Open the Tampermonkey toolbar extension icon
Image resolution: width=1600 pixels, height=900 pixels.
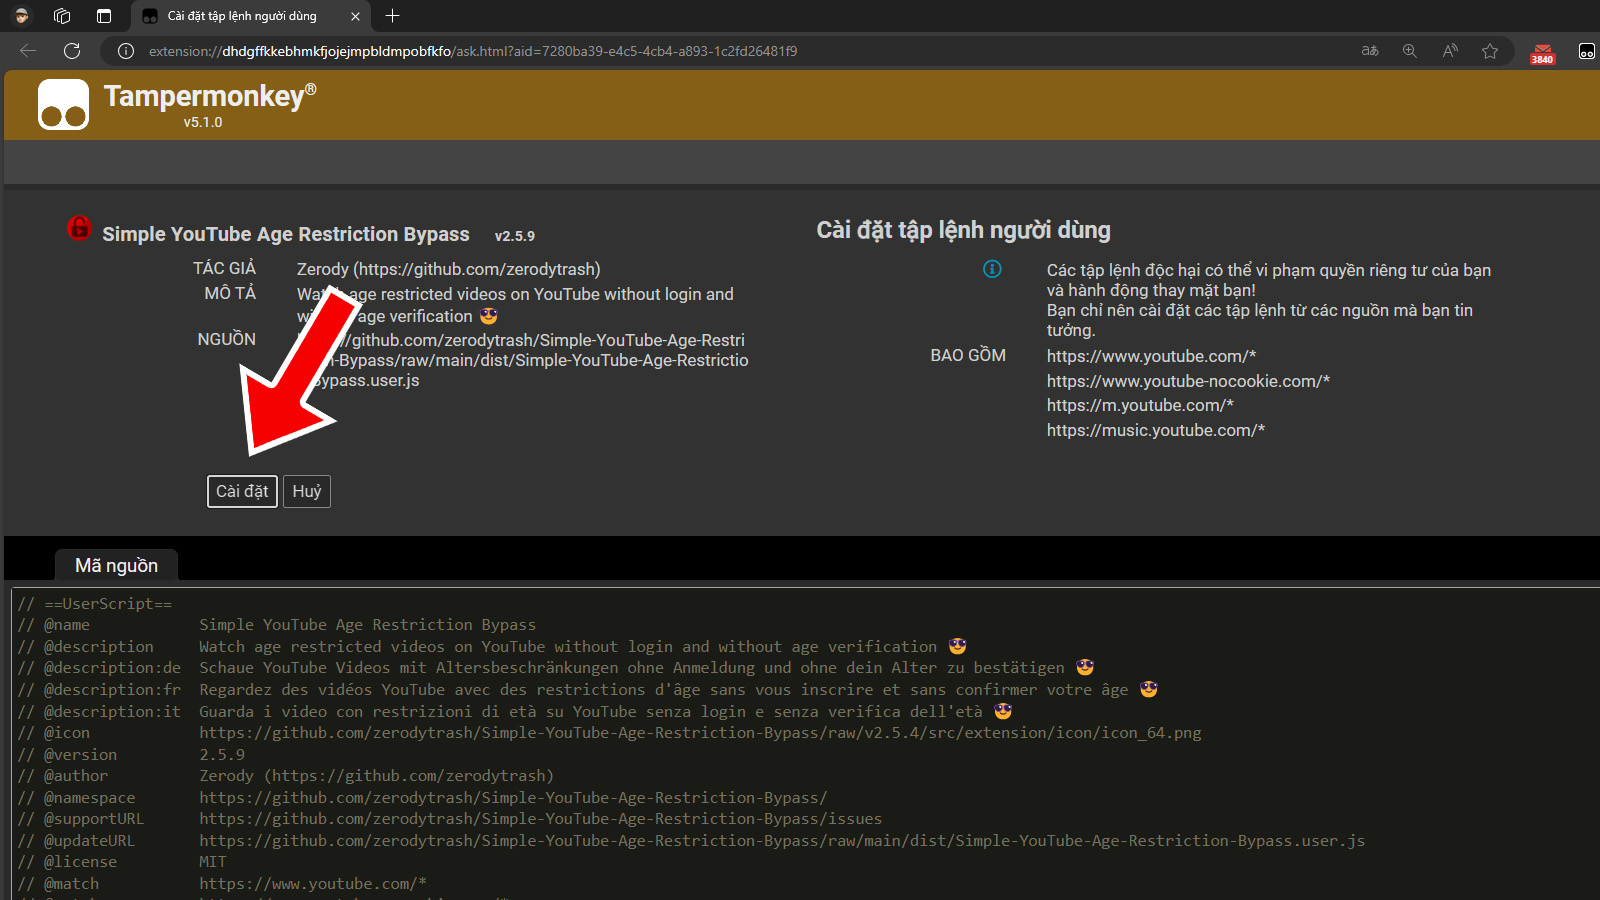[x=1587, y=51]
